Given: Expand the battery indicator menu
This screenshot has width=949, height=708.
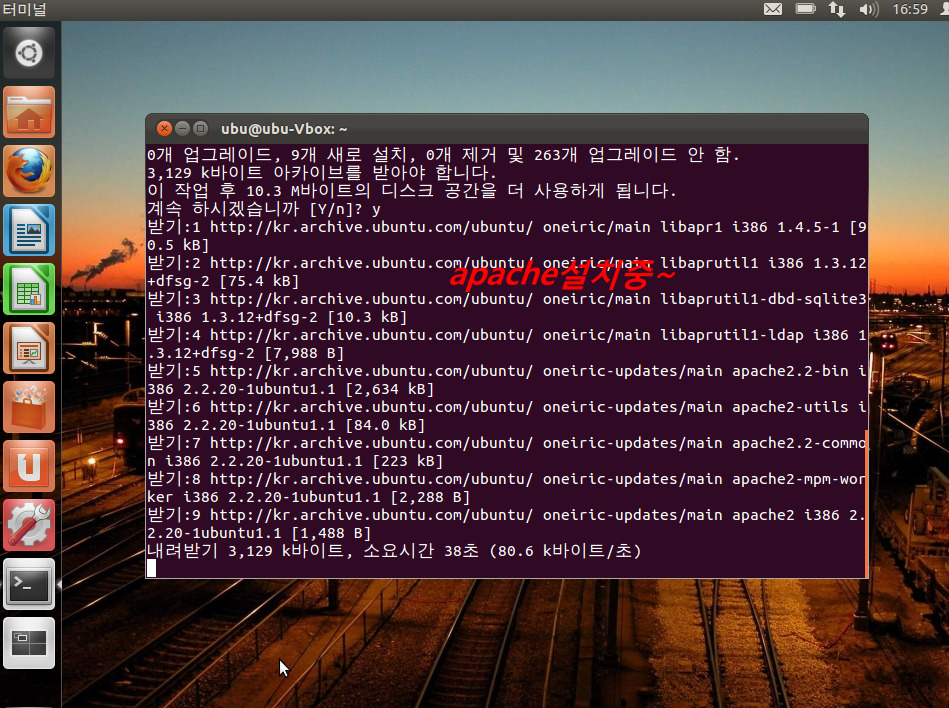Looking at the screenshot, I should [x=804, y=10].
